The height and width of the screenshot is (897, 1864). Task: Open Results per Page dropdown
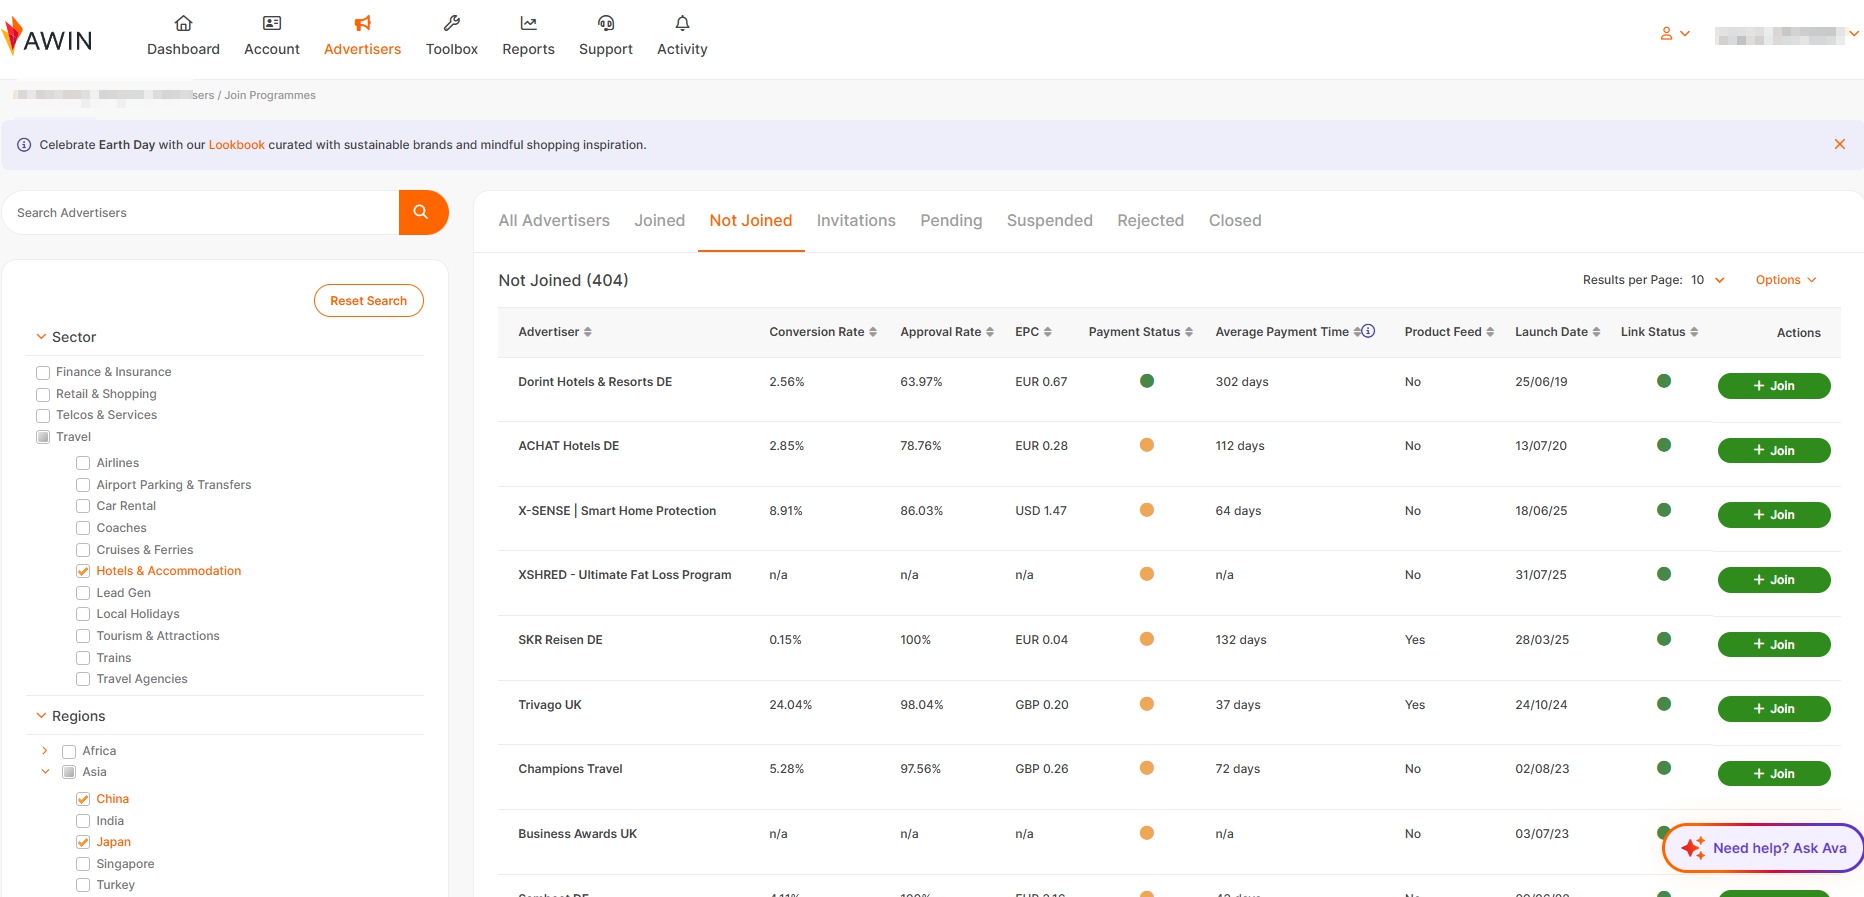tap(1708, 280)
